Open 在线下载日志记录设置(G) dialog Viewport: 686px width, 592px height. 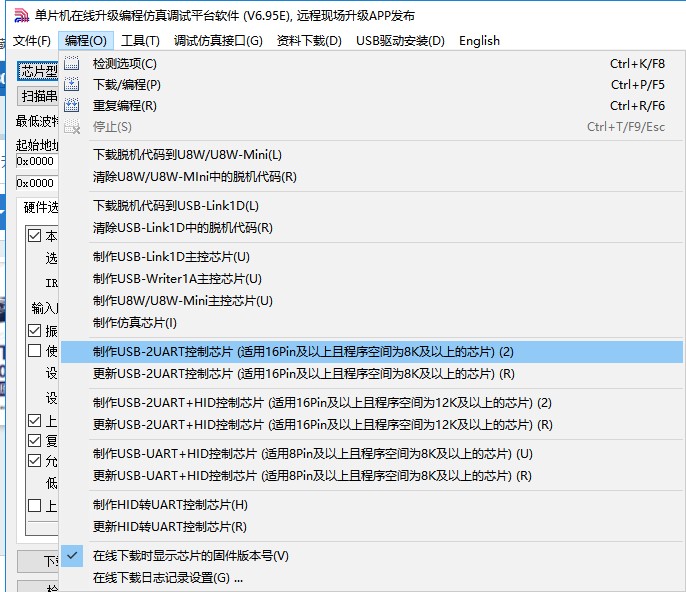coord(372,578)
